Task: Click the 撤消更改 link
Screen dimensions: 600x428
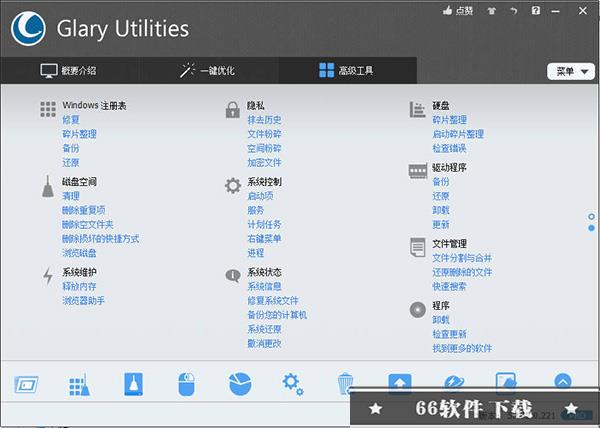Action: [264, 343]
